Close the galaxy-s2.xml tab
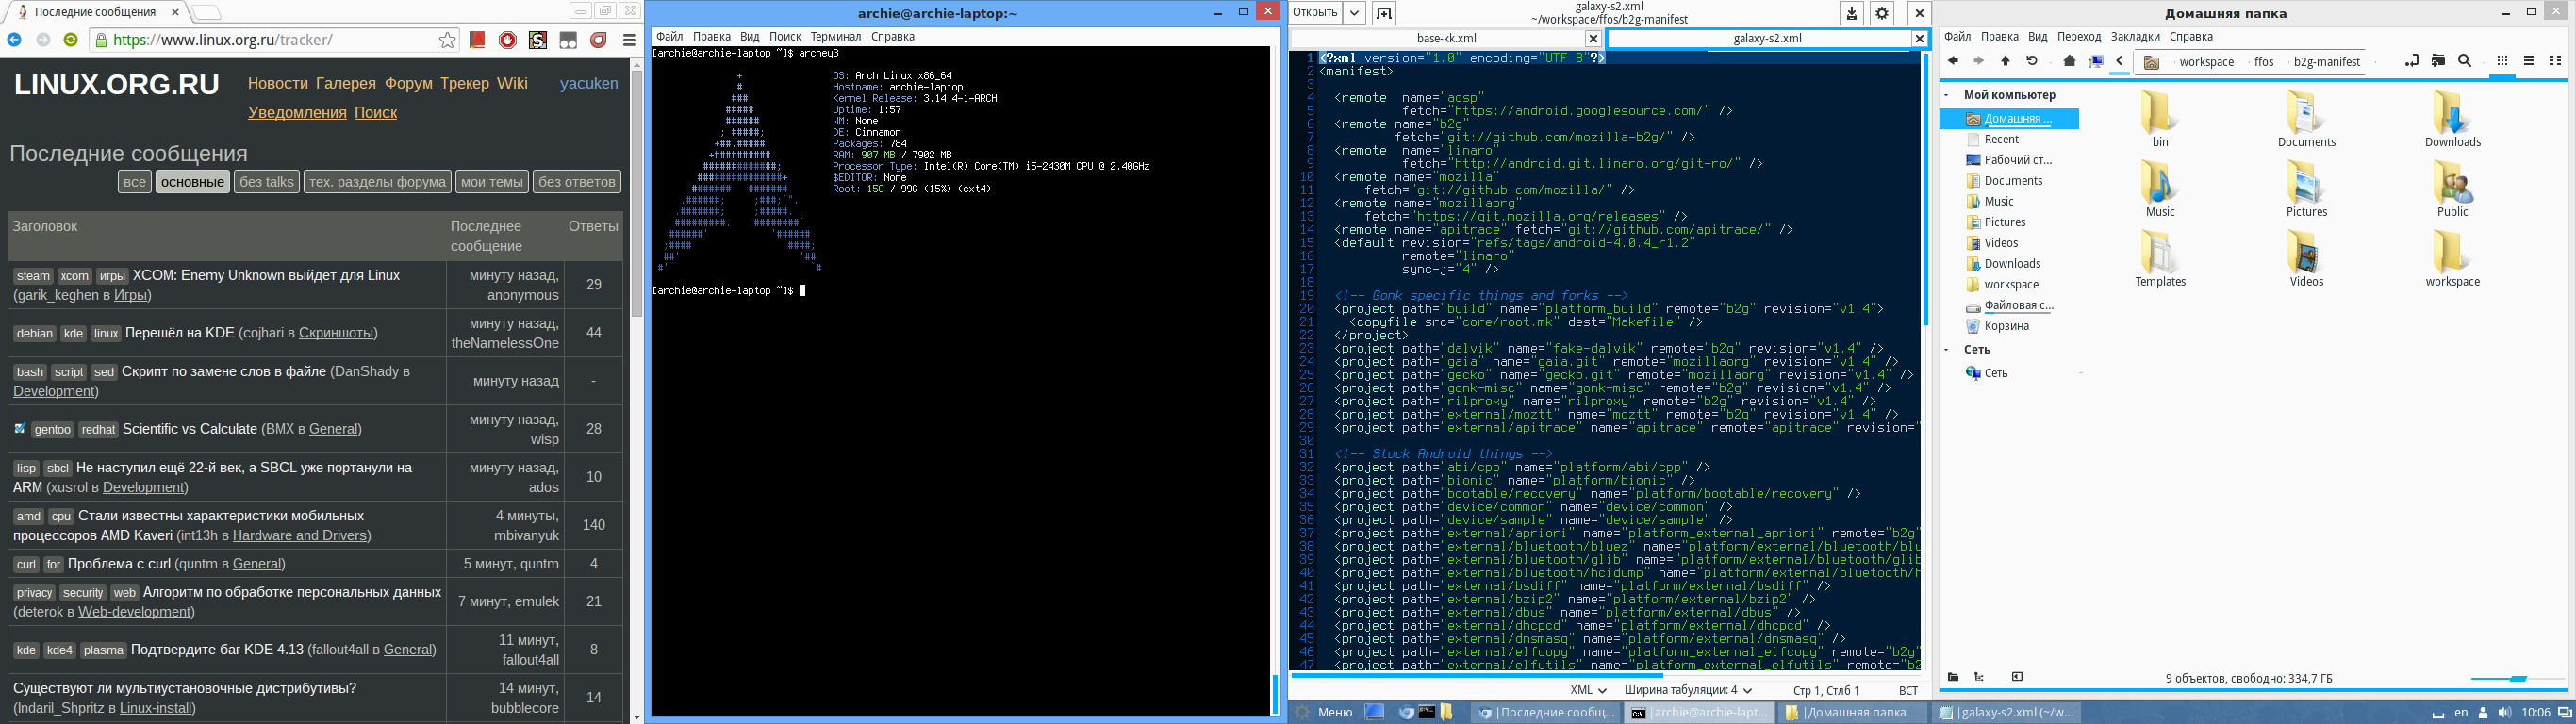 1919,38
